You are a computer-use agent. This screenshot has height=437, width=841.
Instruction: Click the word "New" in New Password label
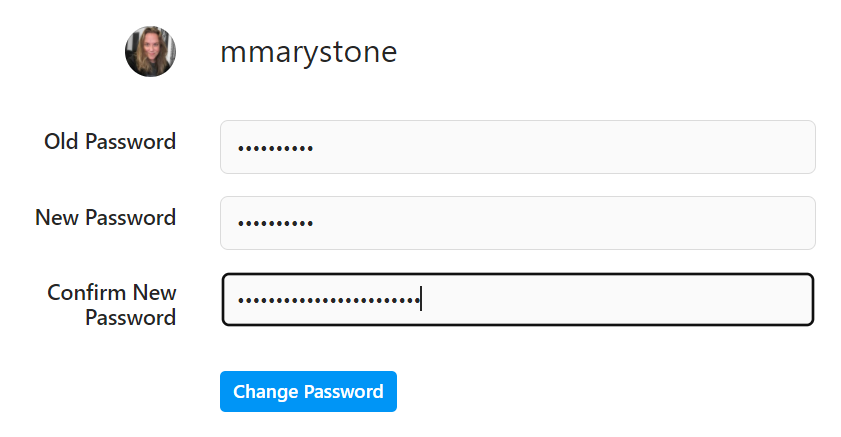click(x=56, y=218)
